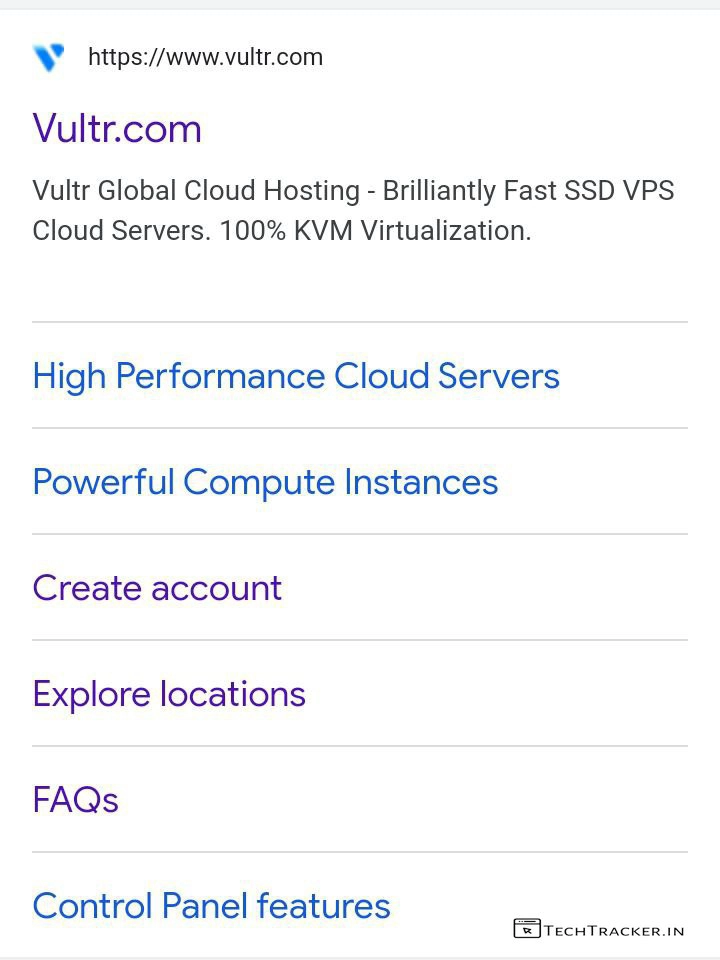This screenshot has width=720, height=960.
Task: Open the Vultr.com result title
Action: tap(117, 128)
